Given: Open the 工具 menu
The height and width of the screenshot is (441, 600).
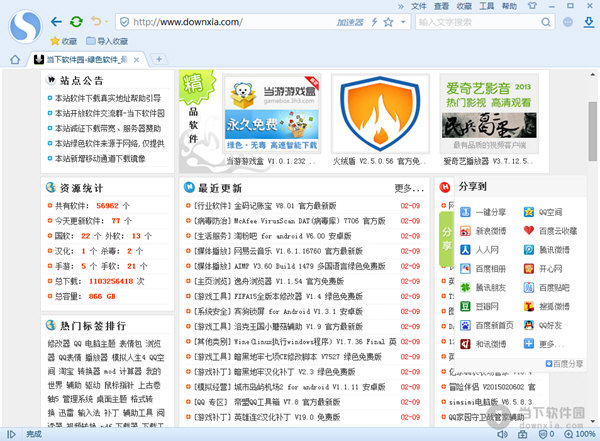Looking at the screenshot, I should (487, 6).
